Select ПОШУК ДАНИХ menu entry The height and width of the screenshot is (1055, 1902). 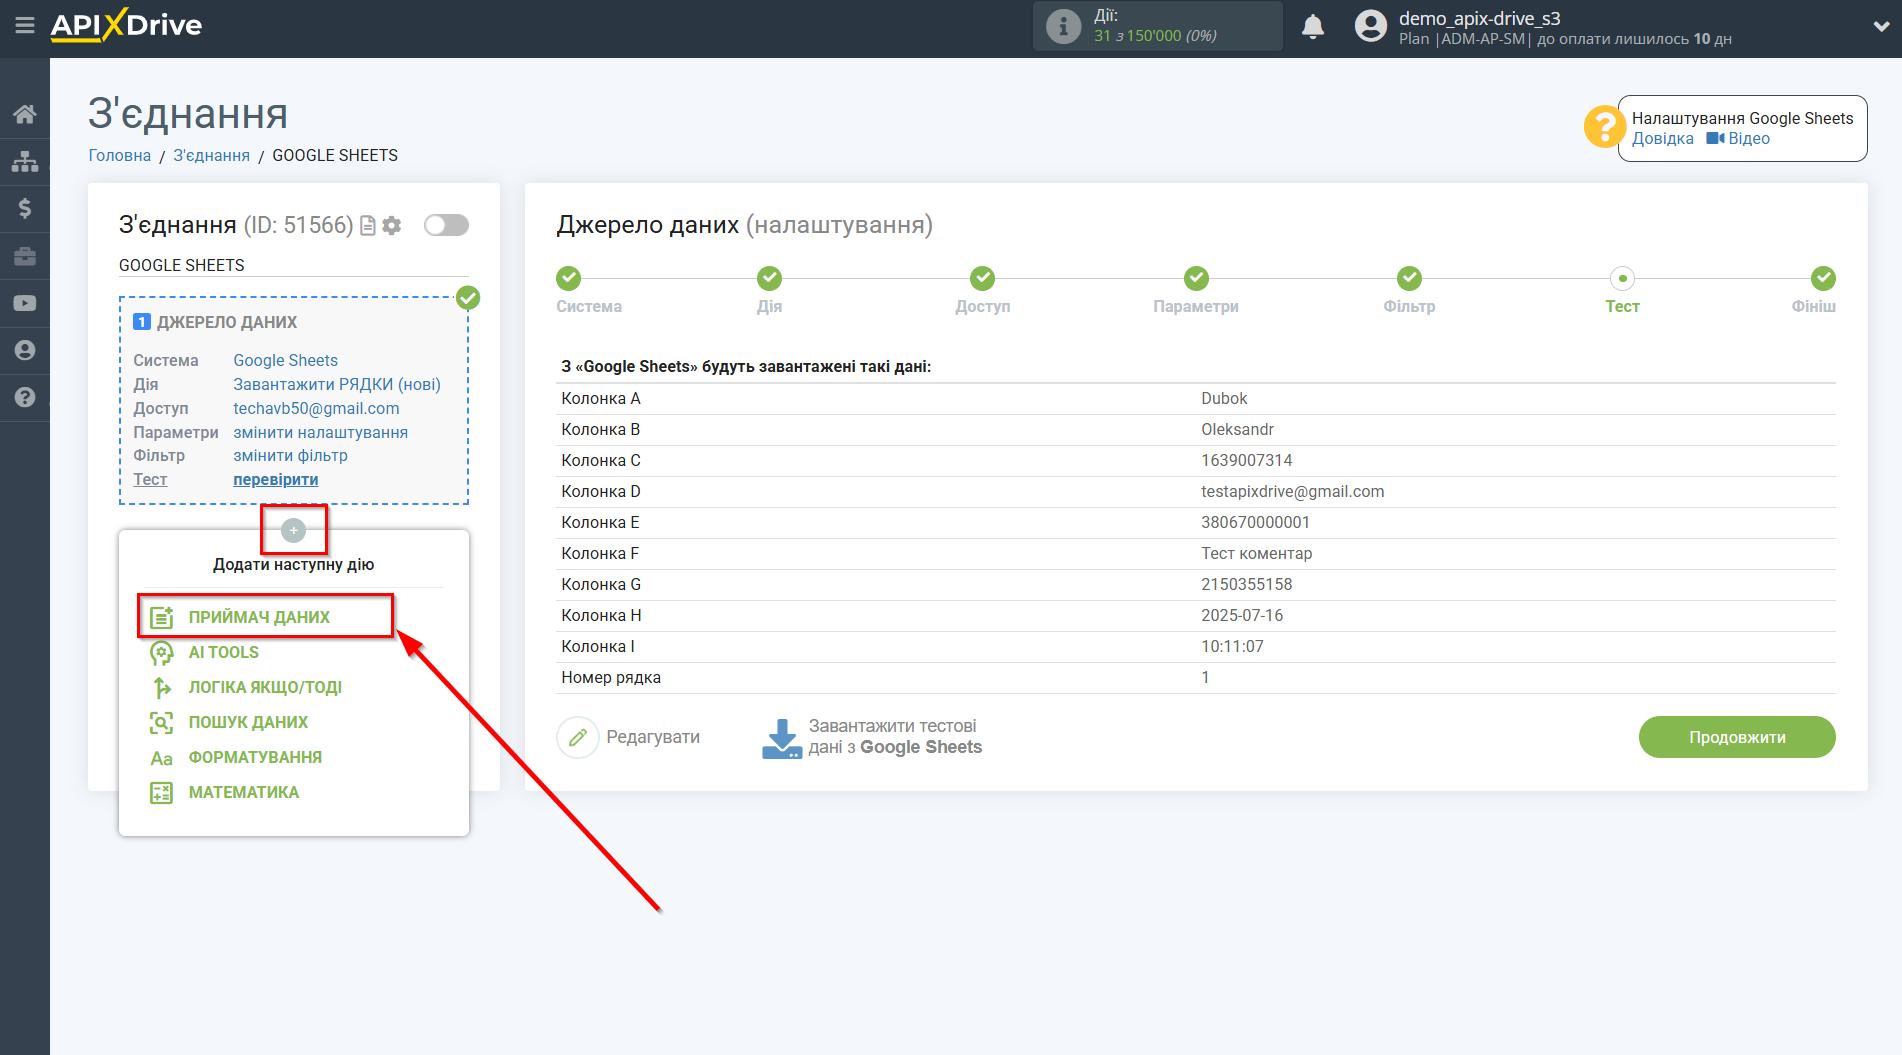(248, 723)
